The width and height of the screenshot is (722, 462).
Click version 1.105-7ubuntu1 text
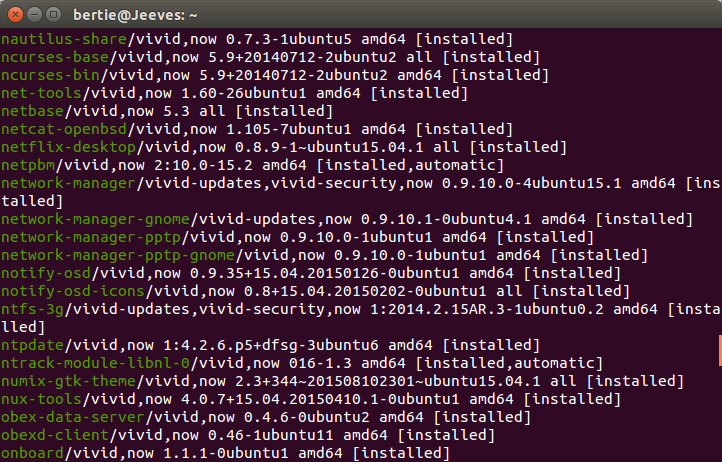pyautogui.click(x=289, y=129)
